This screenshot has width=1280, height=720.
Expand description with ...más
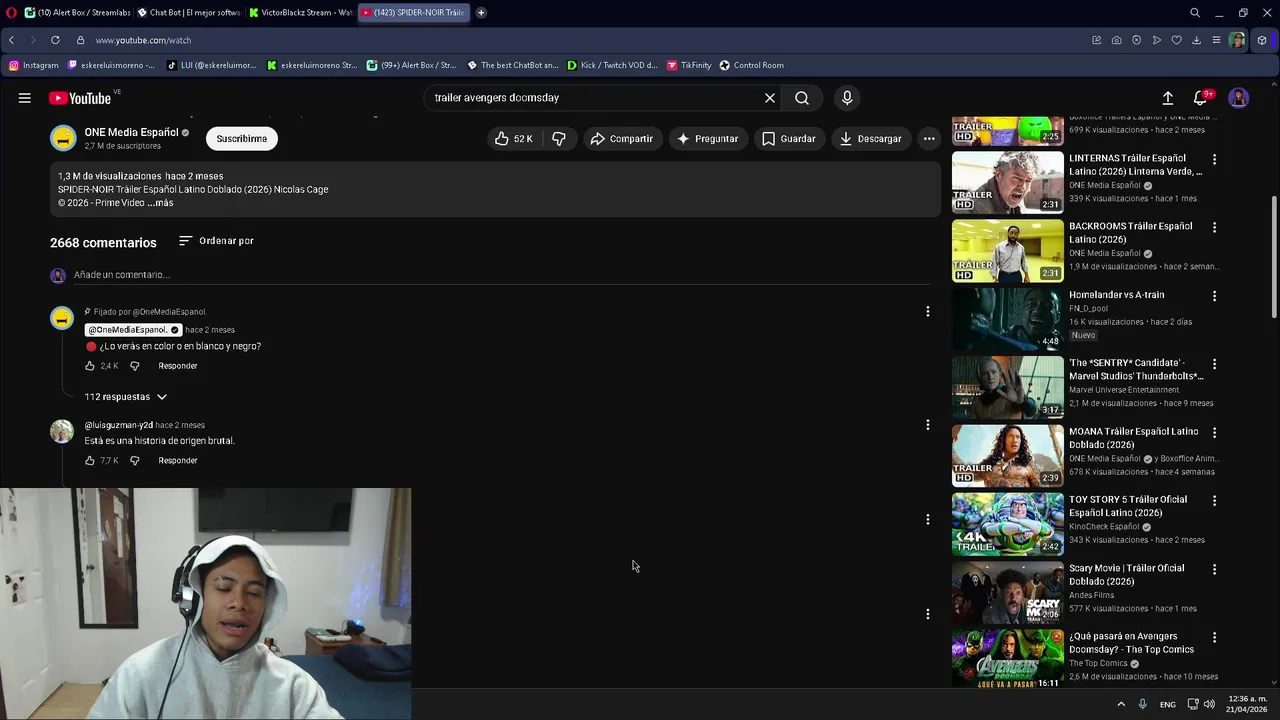pyautogui.click(x=160, y=203)
